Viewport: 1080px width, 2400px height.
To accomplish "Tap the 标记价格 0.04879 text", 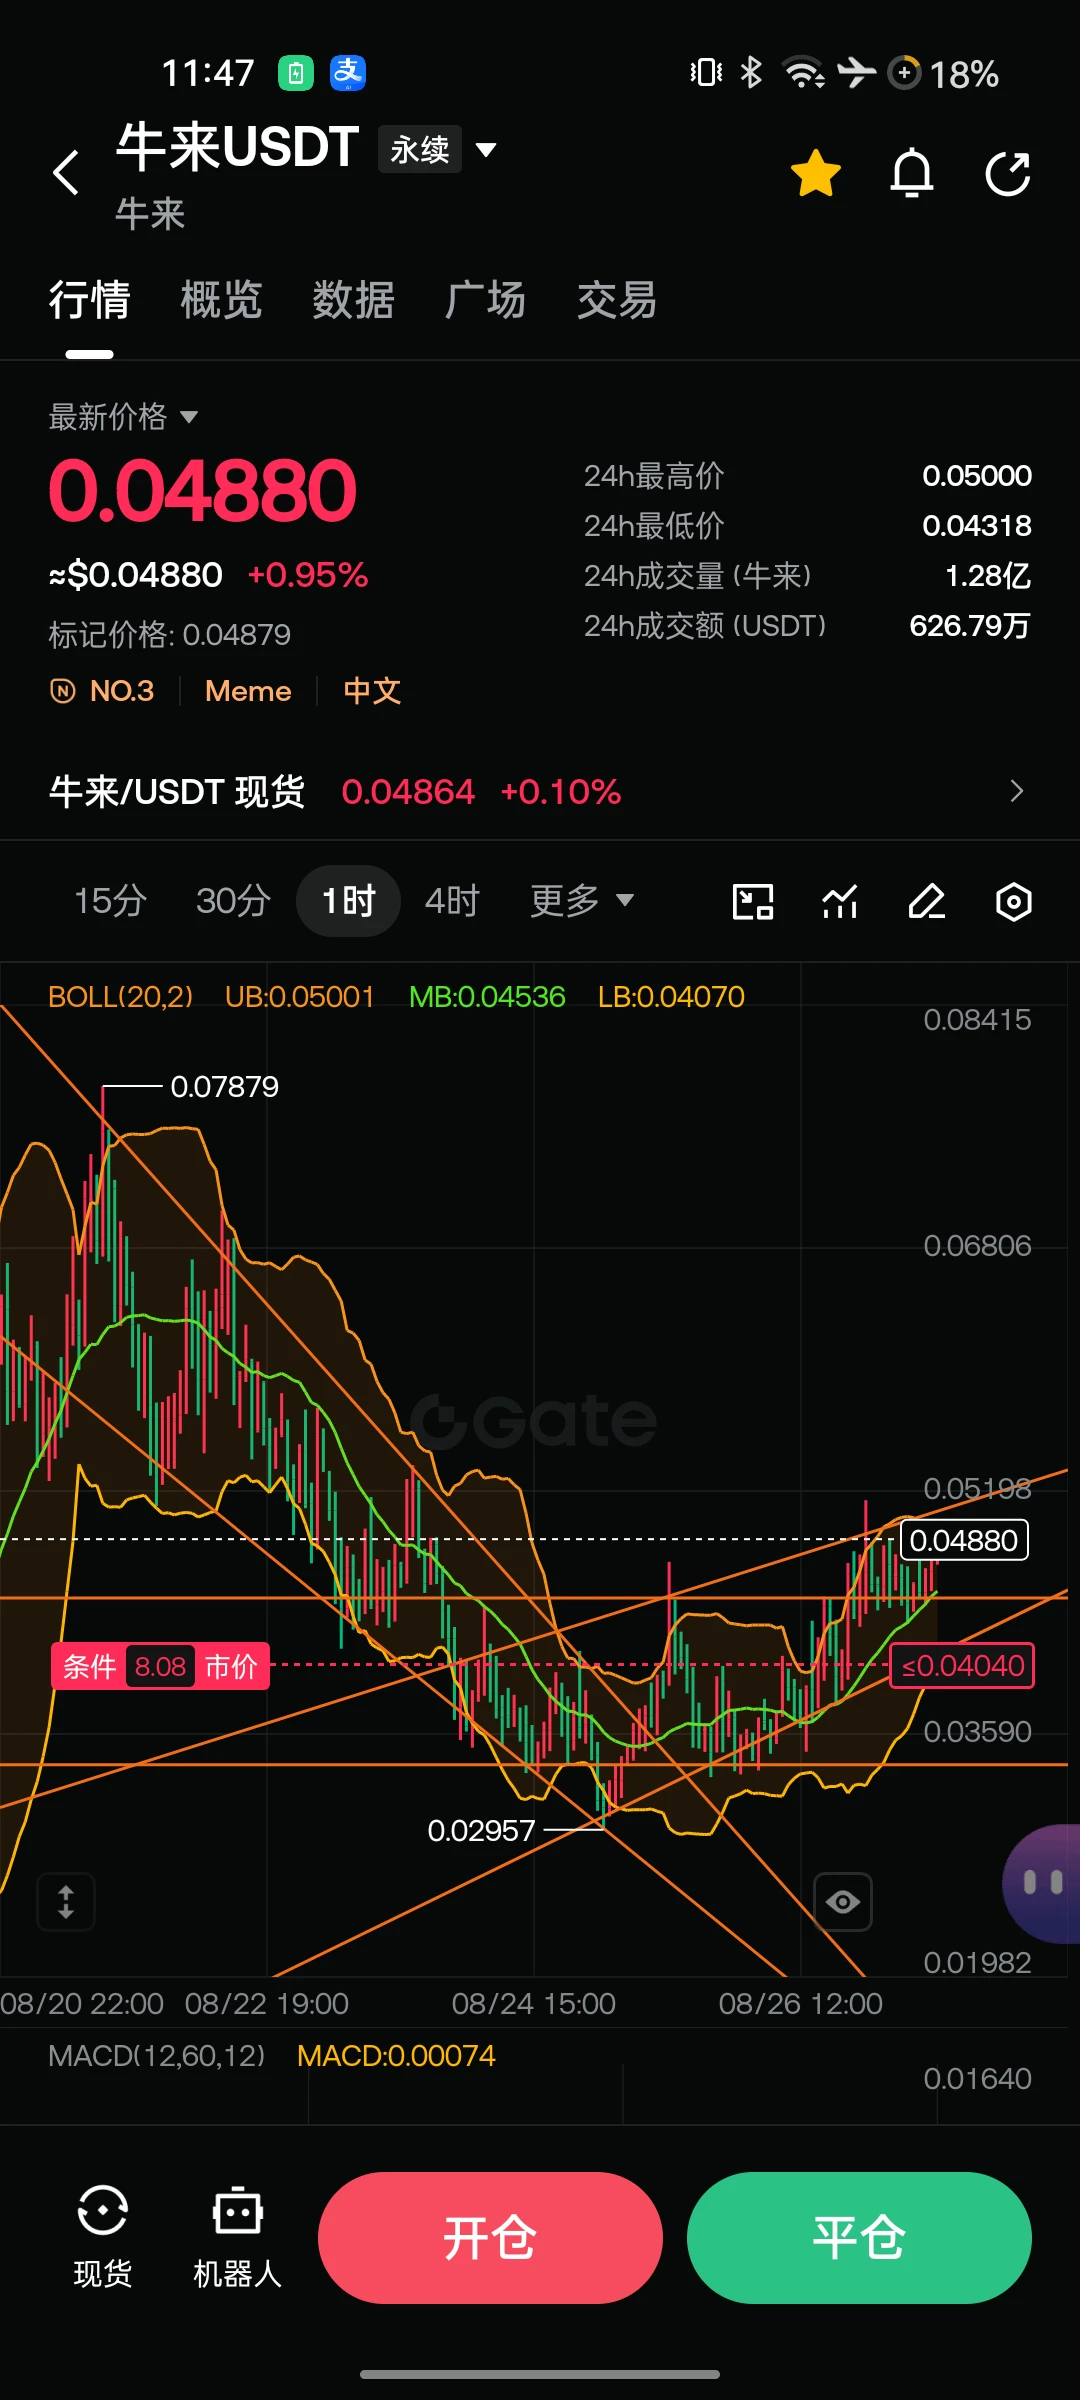I will pyautogui.click(x=170, y=635).
